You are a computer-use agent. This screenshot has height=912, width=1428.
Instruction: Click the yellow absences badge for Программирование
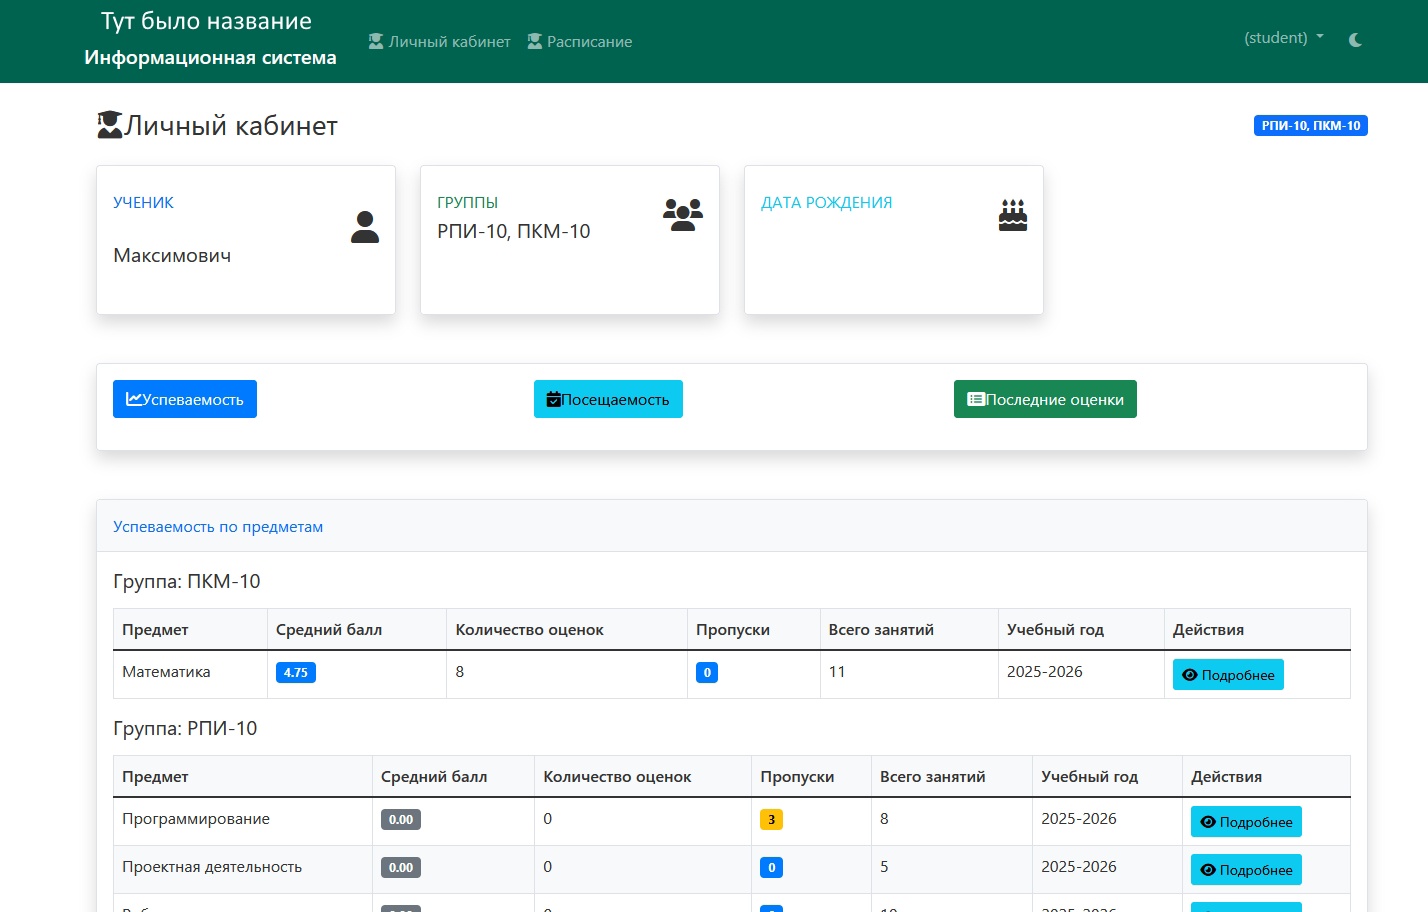pyautogui.click(x=771, y=820)
